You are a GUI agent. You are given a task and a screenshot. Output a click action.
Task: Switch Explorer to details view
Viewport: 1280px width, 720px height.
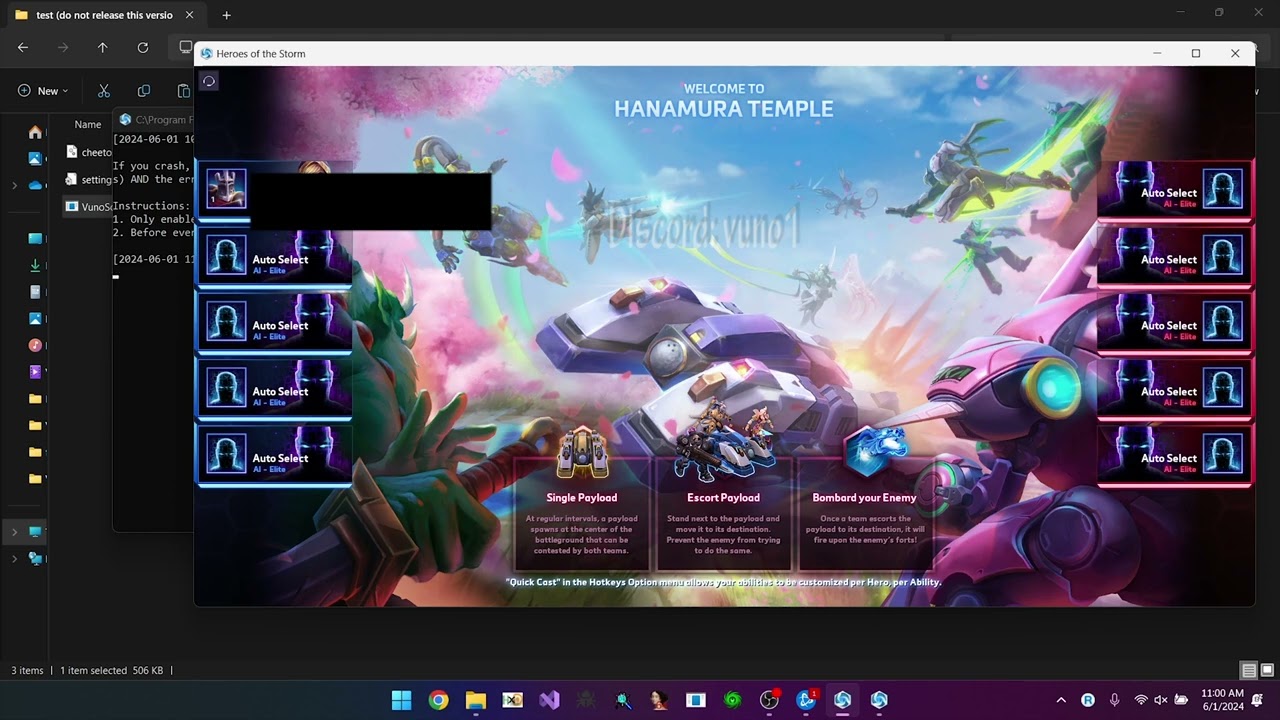[1248, 670]
